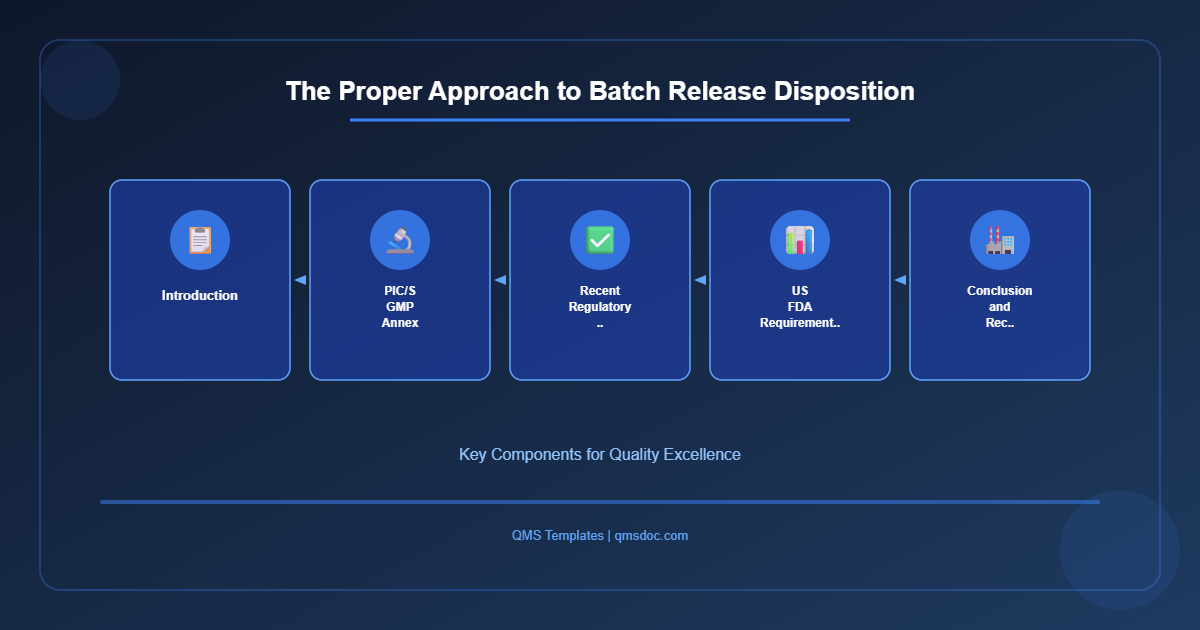This screenshot has height=630, width=1200.
Task: Expand the arrow between Introduction and PIC/S cards
Action: [300, 280]
